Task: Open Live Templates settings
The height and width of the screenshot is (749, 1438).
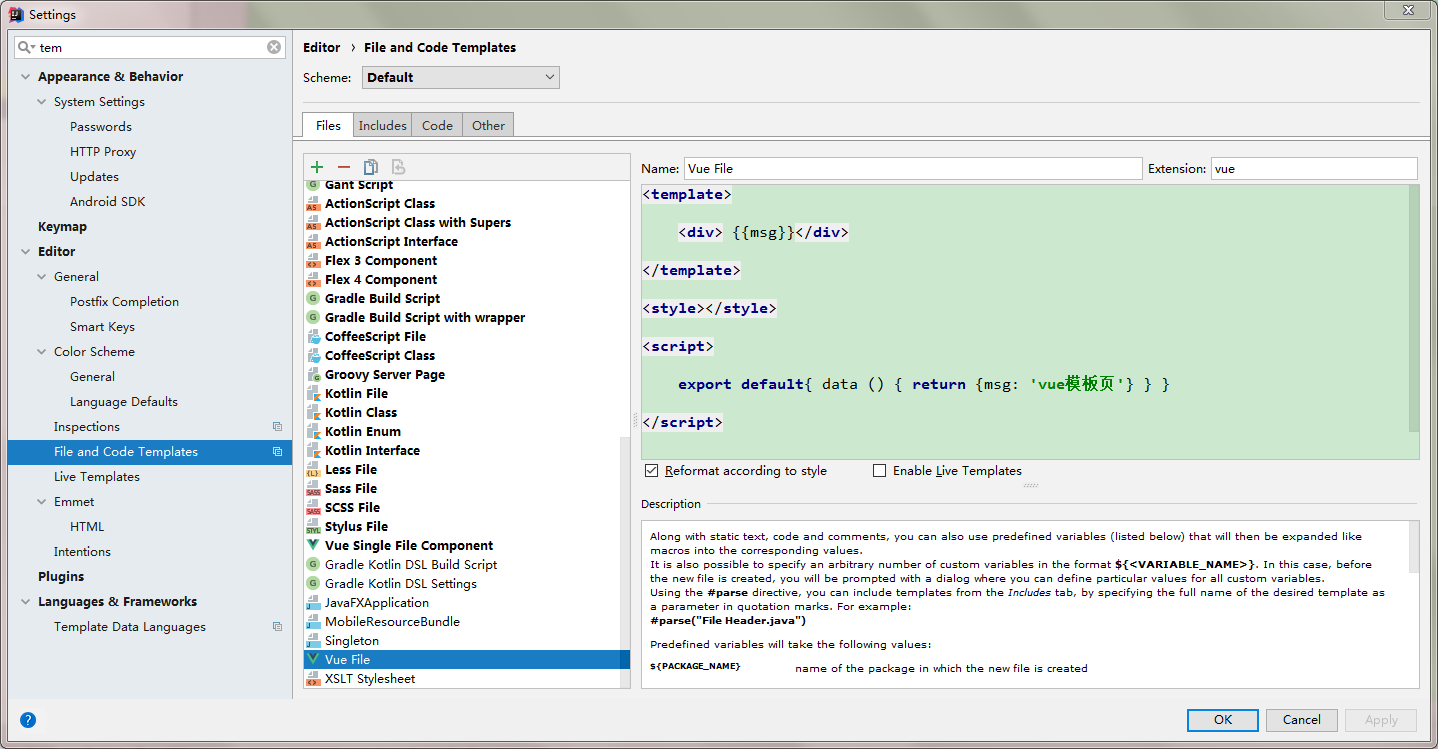Action: pyautogui.click(x=97, y=477)
